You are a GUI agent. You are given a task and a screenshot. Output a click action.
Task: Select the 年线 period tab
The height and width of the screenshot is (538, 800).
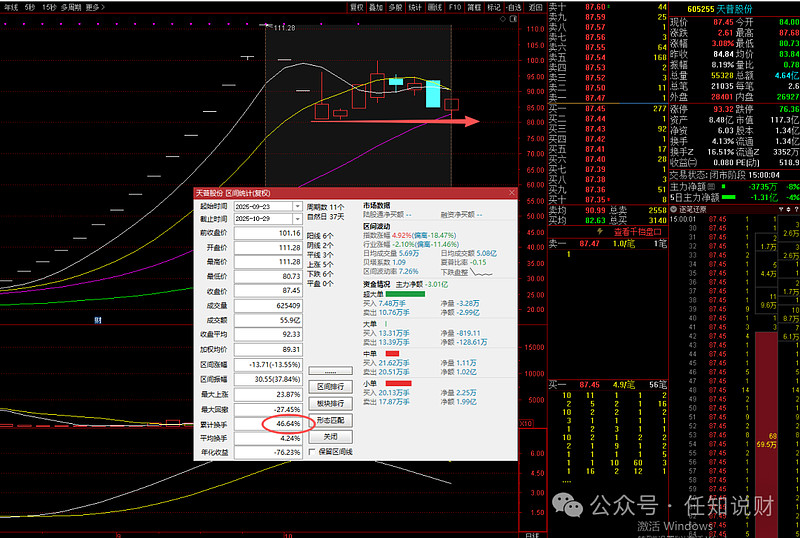pos(11,7)
